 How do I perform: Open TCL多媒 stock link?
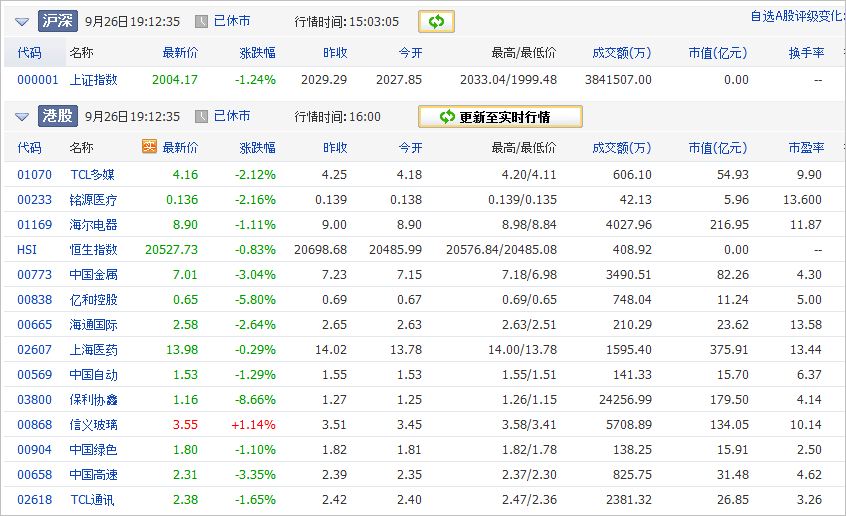[x=92, y=175]
